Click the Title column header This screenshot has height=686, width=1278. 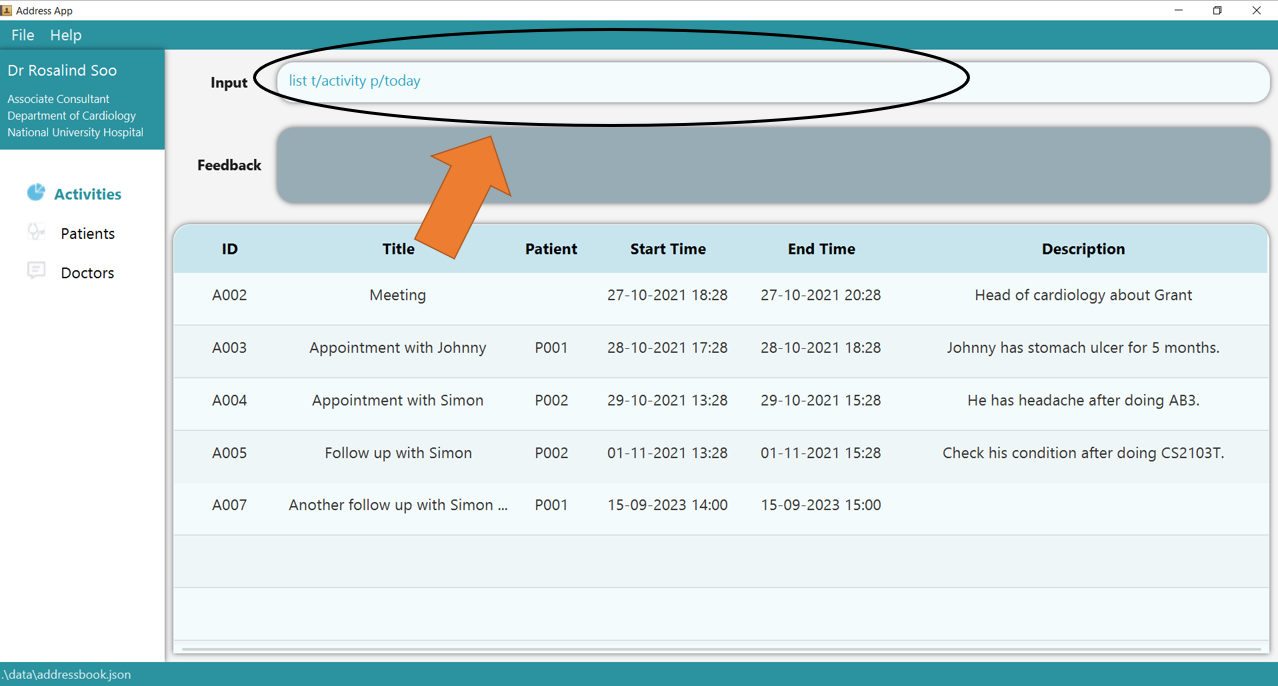click(398, 249)
